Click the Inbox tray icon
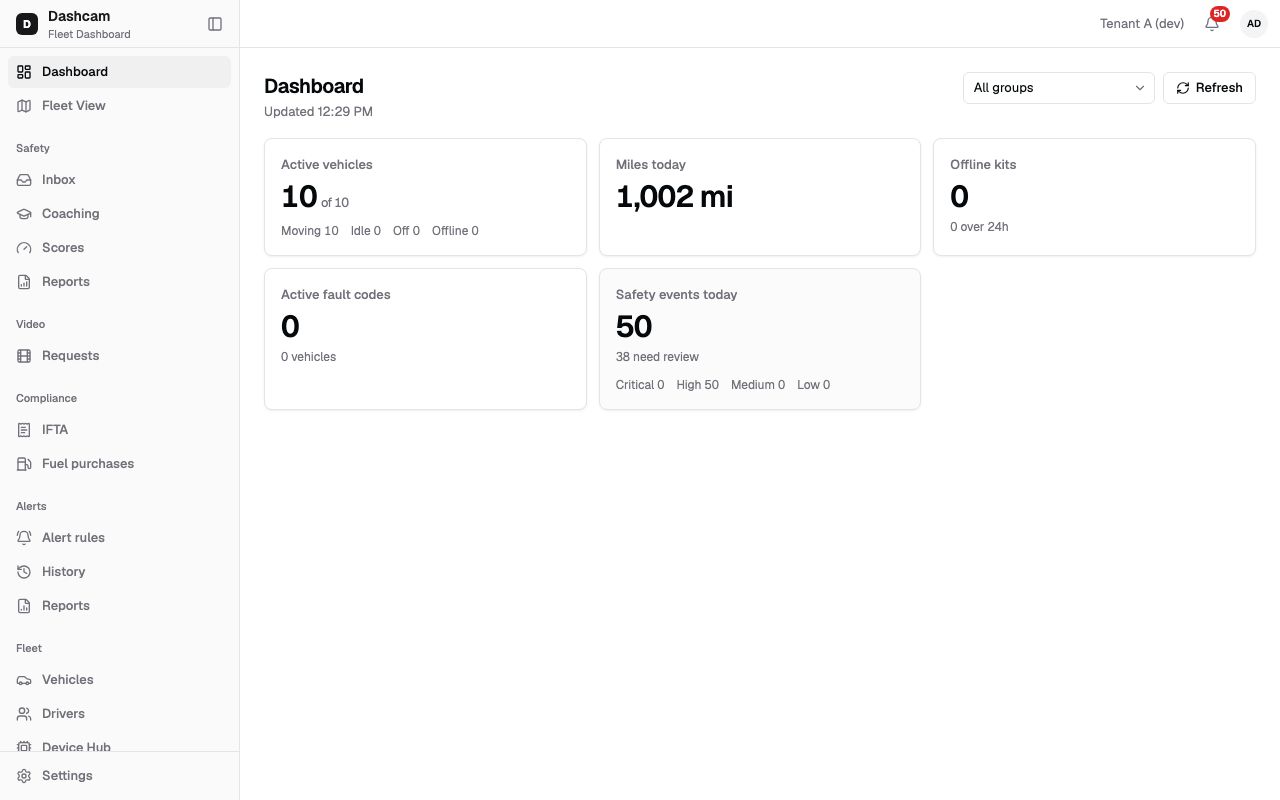This screenshot has height=800, width=1280. point(24,180)
